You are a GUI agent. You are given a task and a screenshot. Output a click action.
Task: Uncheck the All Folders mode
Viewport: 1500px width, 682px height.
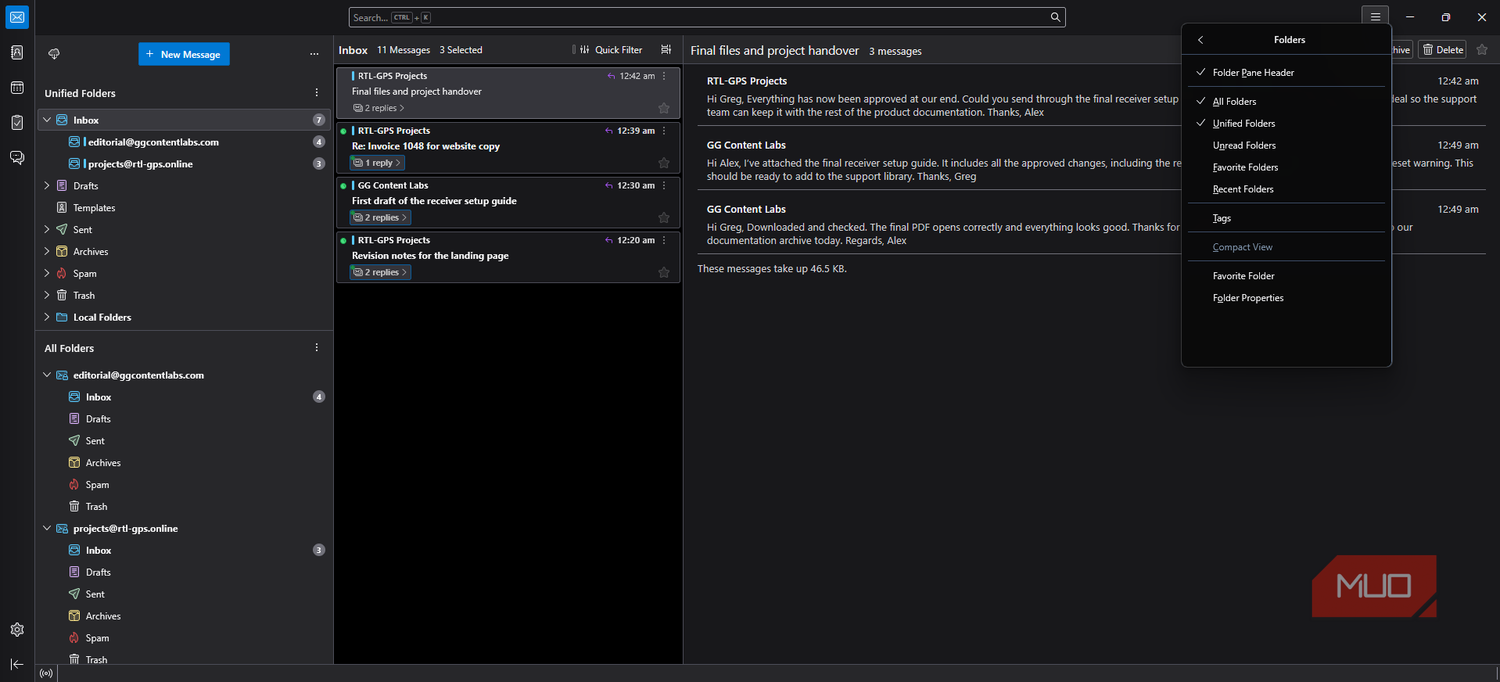(x=1286, y=101)
